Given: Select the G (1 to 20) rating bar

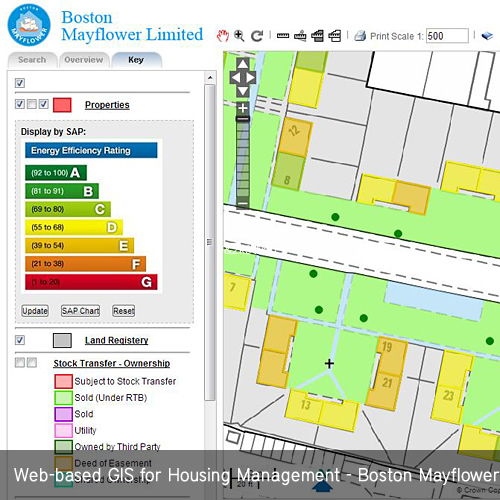Looking at the screenshot, I should (91, 282).
